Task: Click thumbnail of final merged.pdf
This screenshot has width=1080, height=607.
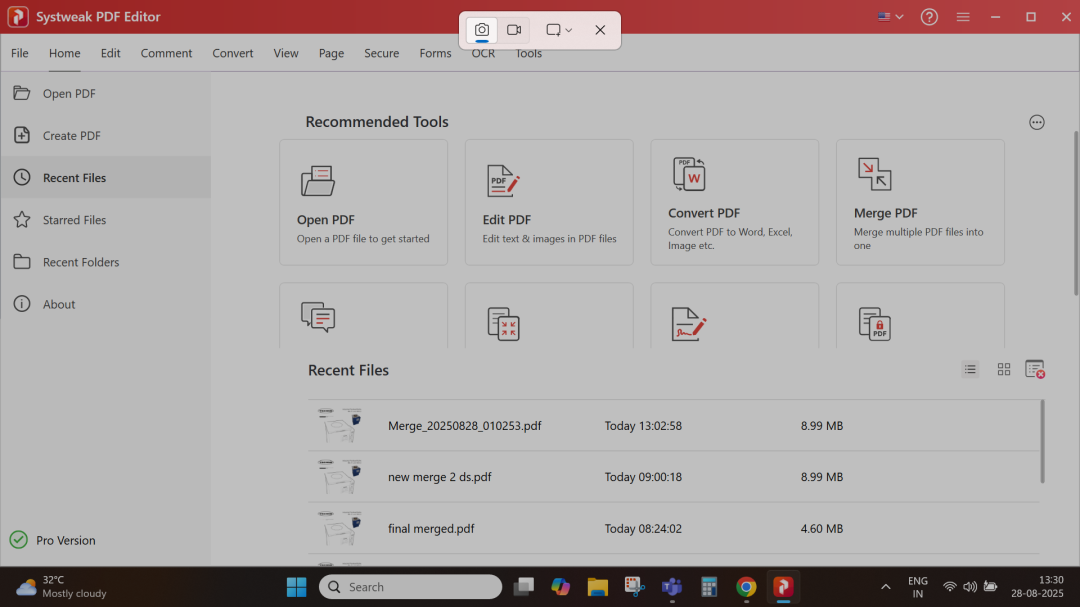Action: pos(339,528)
